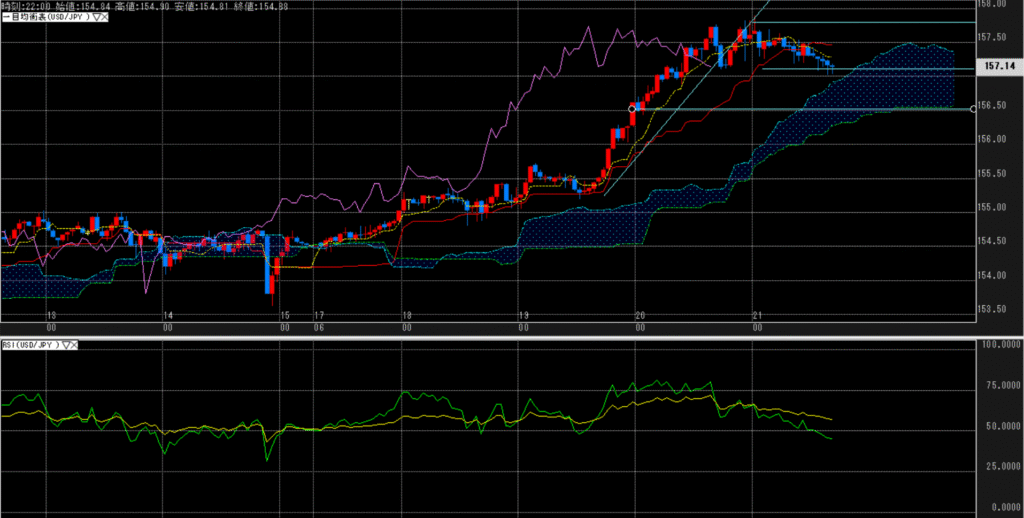Click the date 21 marker on time axis
This screenshot has width=1024, height=518.
(757, 316)
